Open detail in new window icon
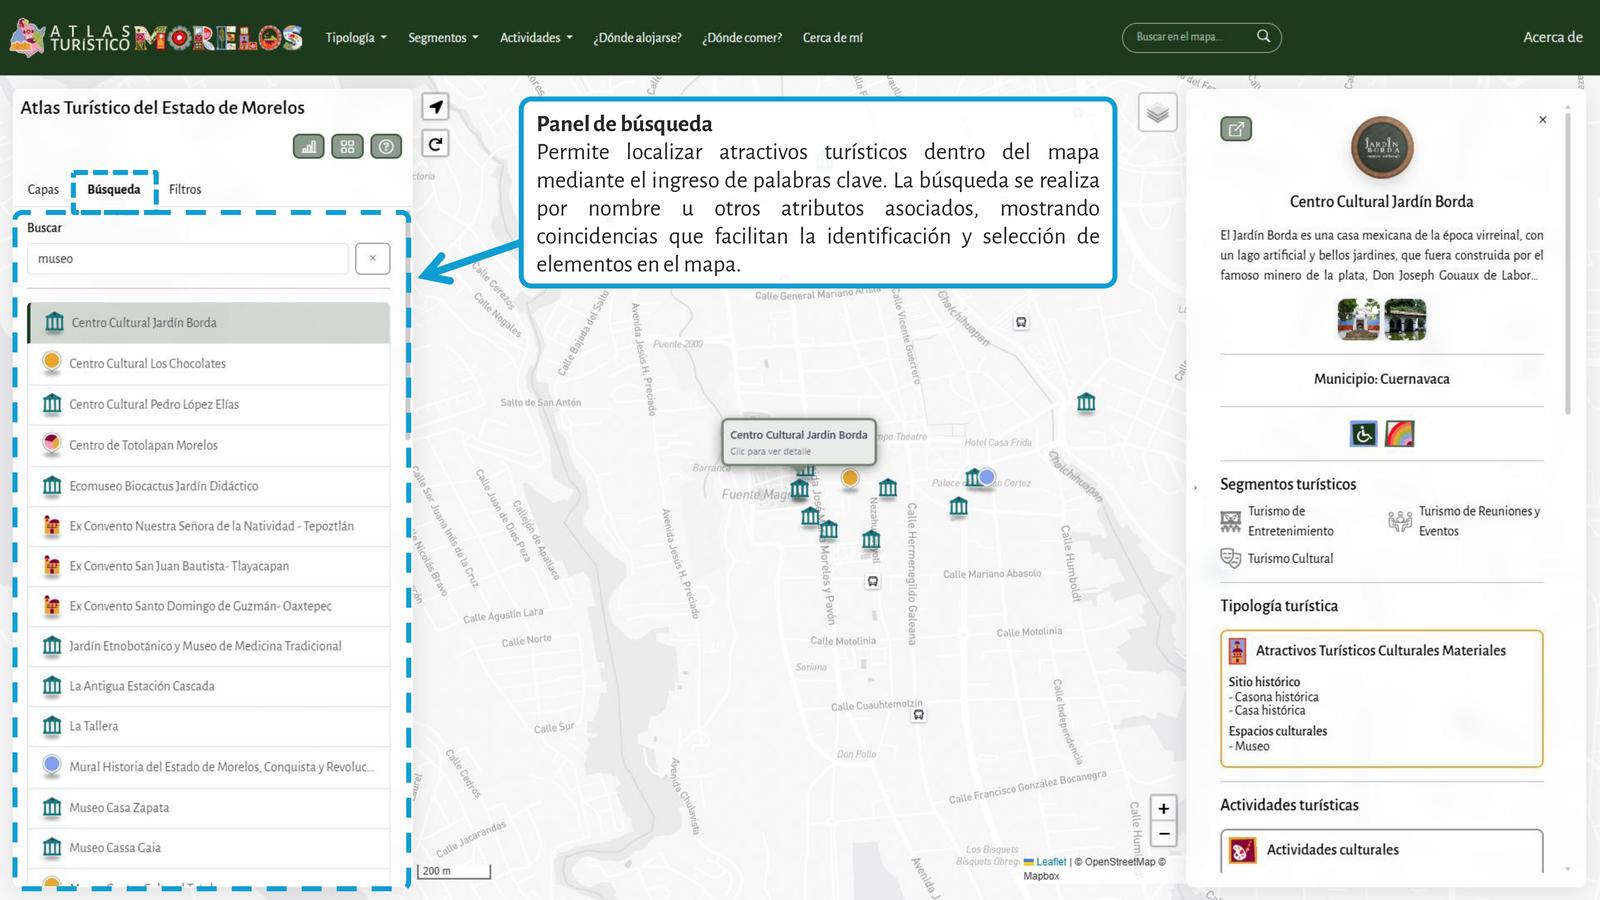Screen dimensions: 1600x900 point(1236,129)
